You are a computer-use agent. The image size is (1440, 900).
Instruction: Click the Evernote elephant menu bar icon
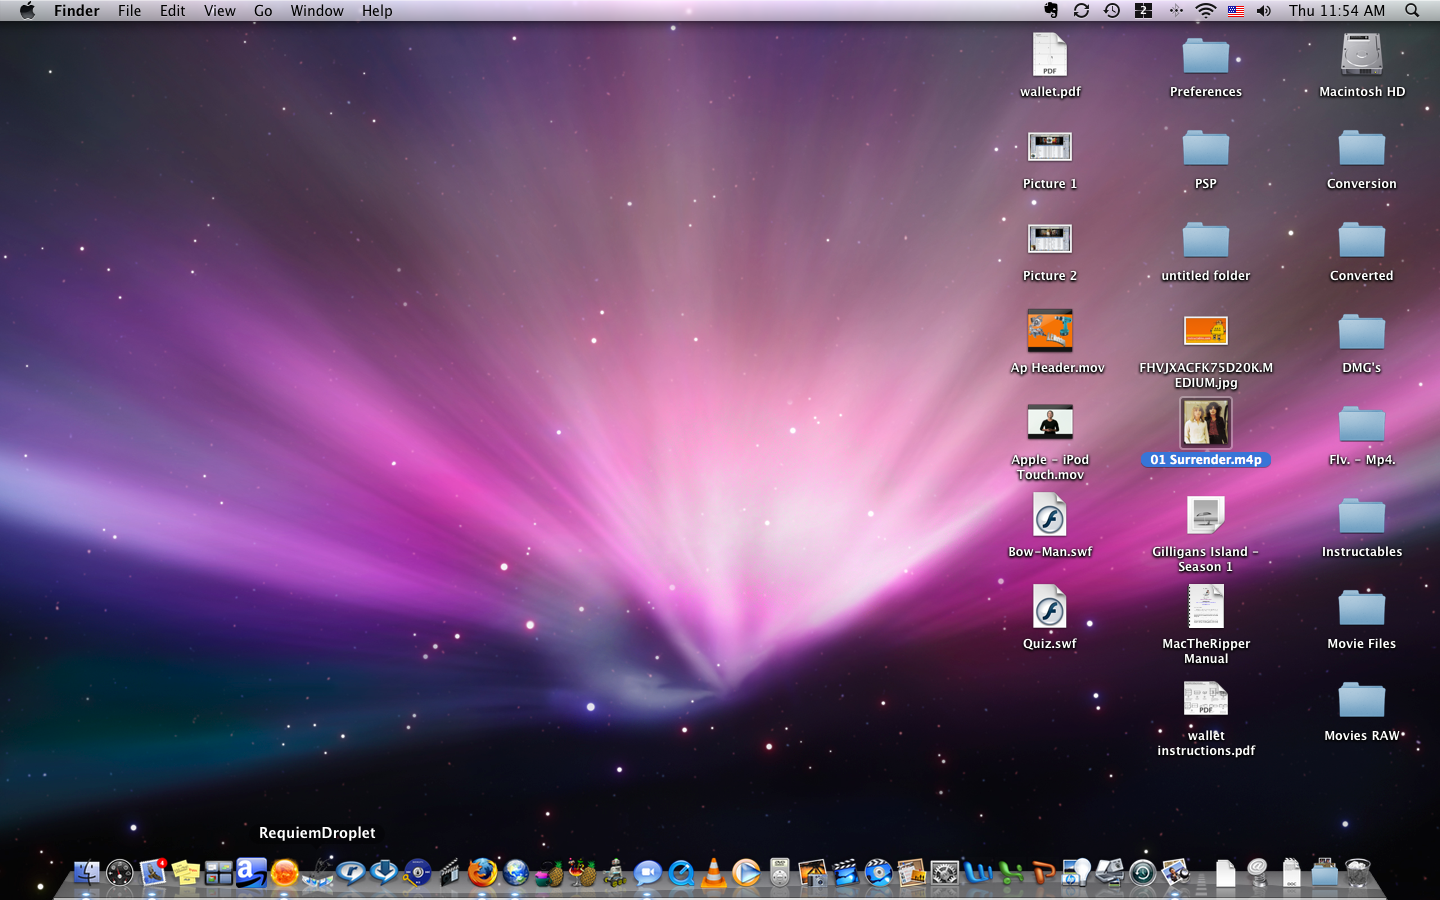pos(1051,10)
